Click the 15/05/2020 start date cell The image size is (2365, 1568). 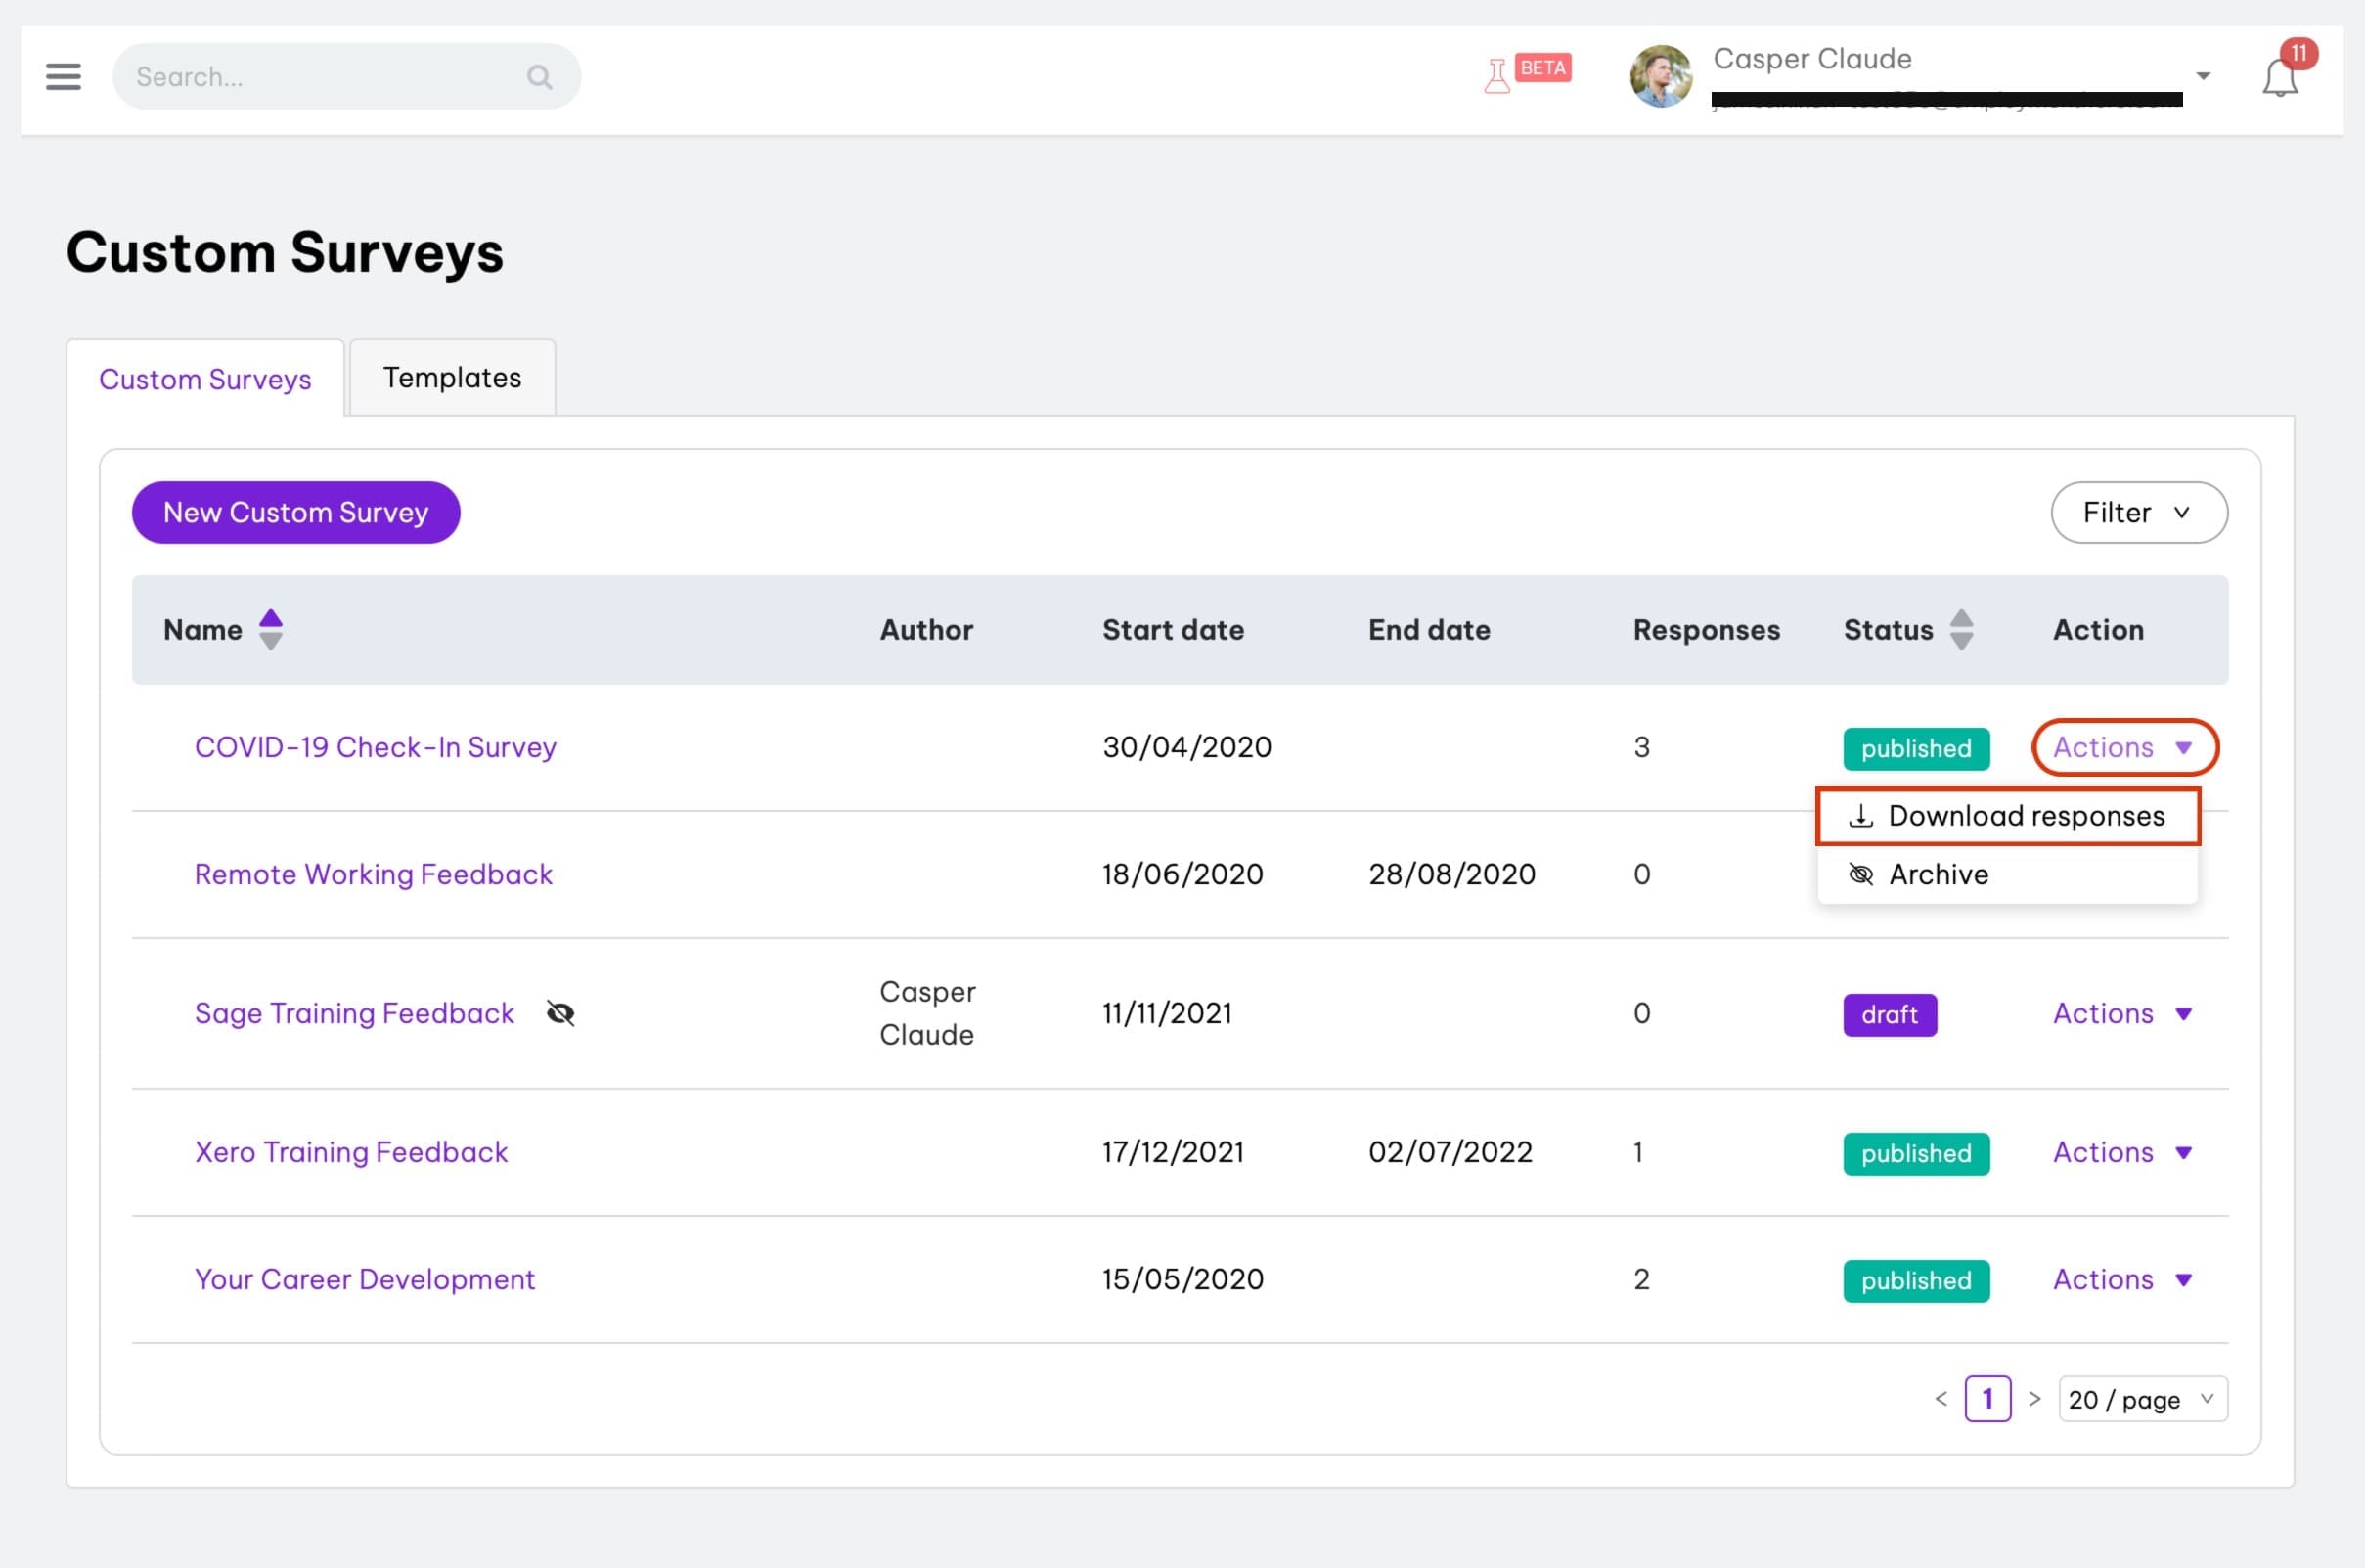(1182, 1279)
